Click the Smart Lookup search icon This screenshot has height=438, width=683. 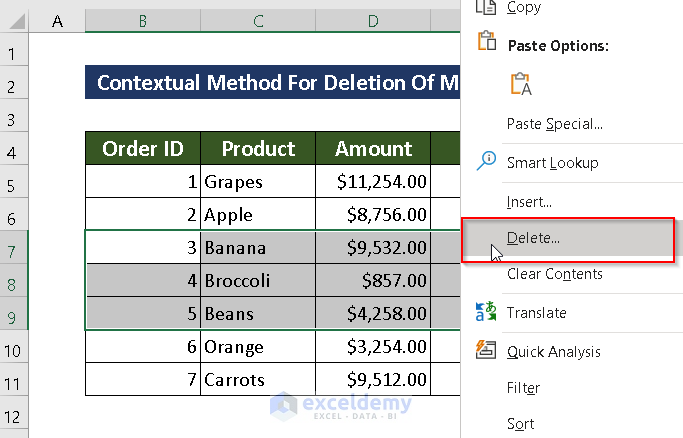pos(487,160)
